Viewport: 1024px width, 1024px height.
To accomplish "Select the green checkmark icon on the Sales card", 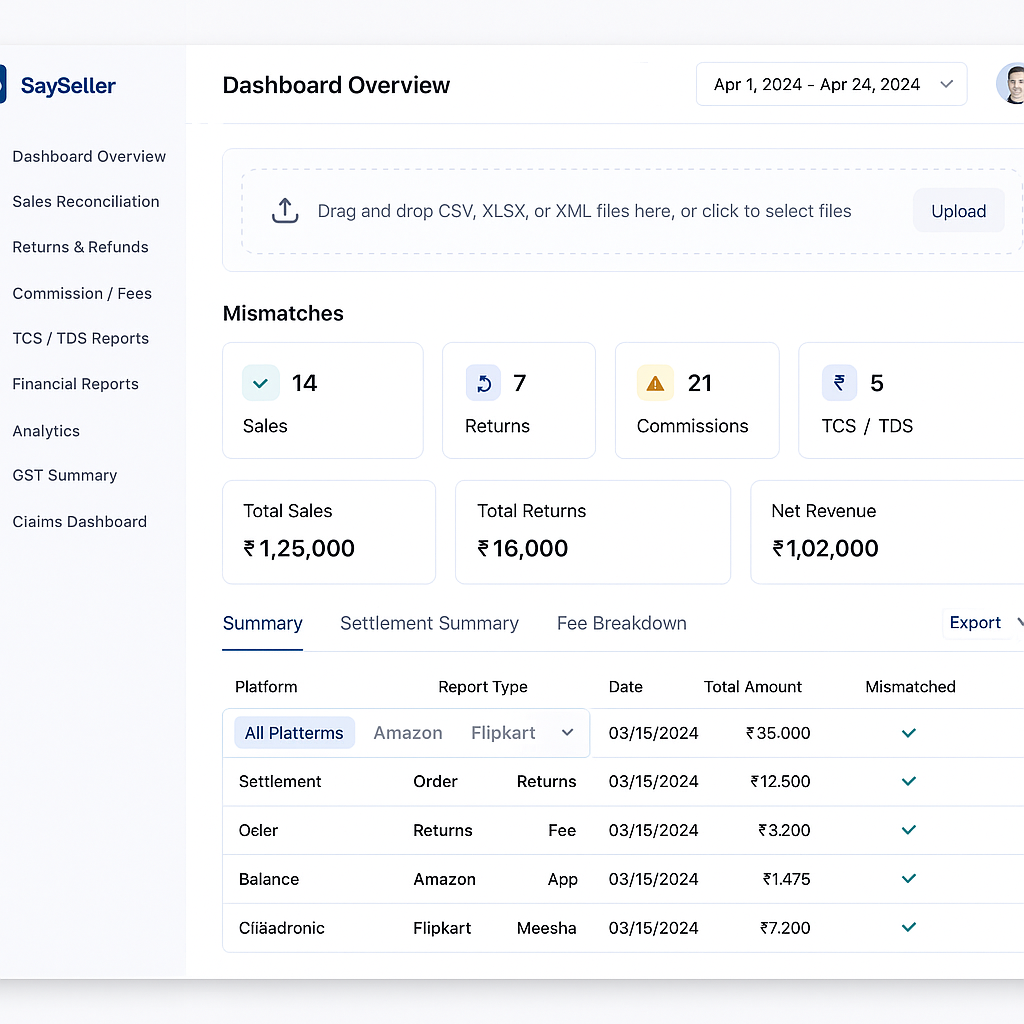I will 260,382.
